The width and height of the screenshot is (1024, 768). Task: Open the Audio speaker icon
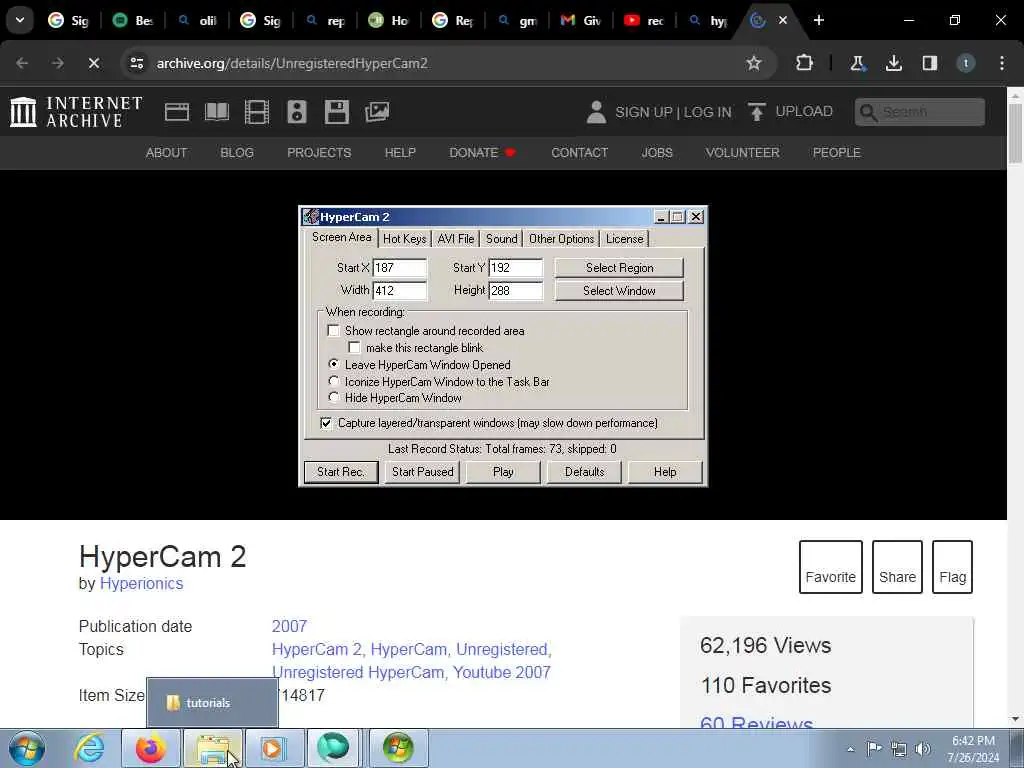[x=296, y=112]
